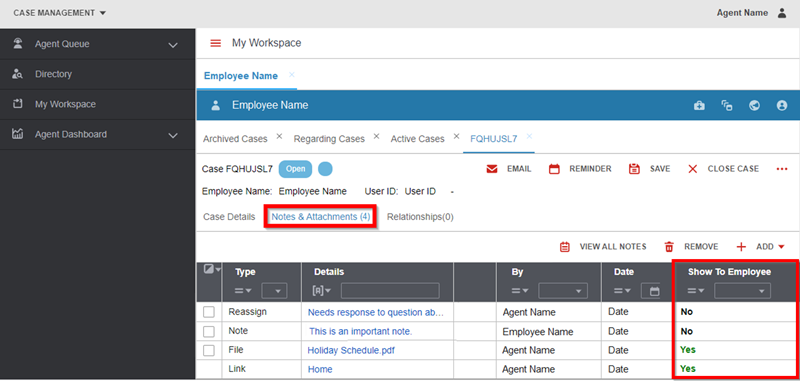
Task: Switch to Active Cases tab
Action: coord(417,139)
